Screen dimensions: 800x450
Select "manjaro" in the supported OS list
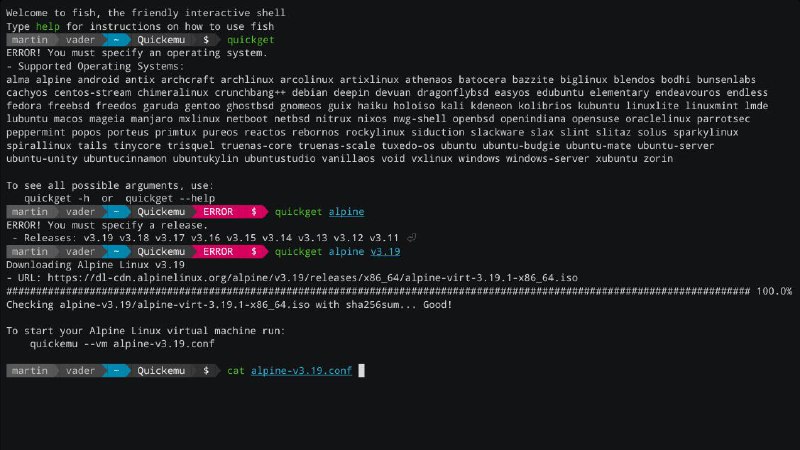pos(152,119)
